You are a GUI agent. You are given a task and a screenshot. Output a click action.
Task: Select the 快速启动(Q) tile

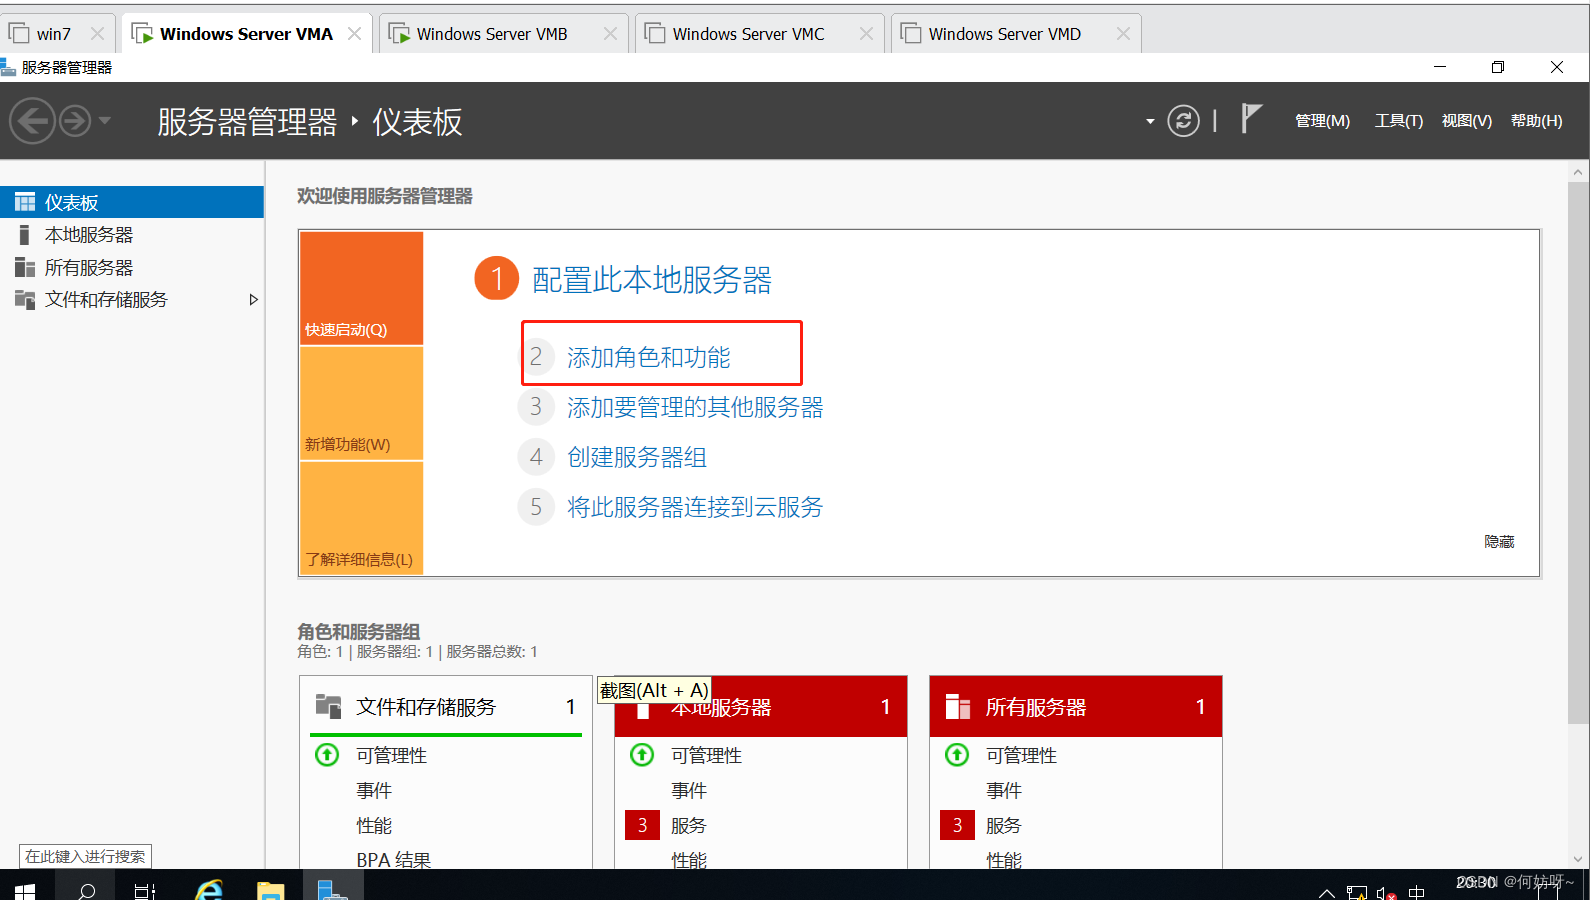(x=361, y=288)
